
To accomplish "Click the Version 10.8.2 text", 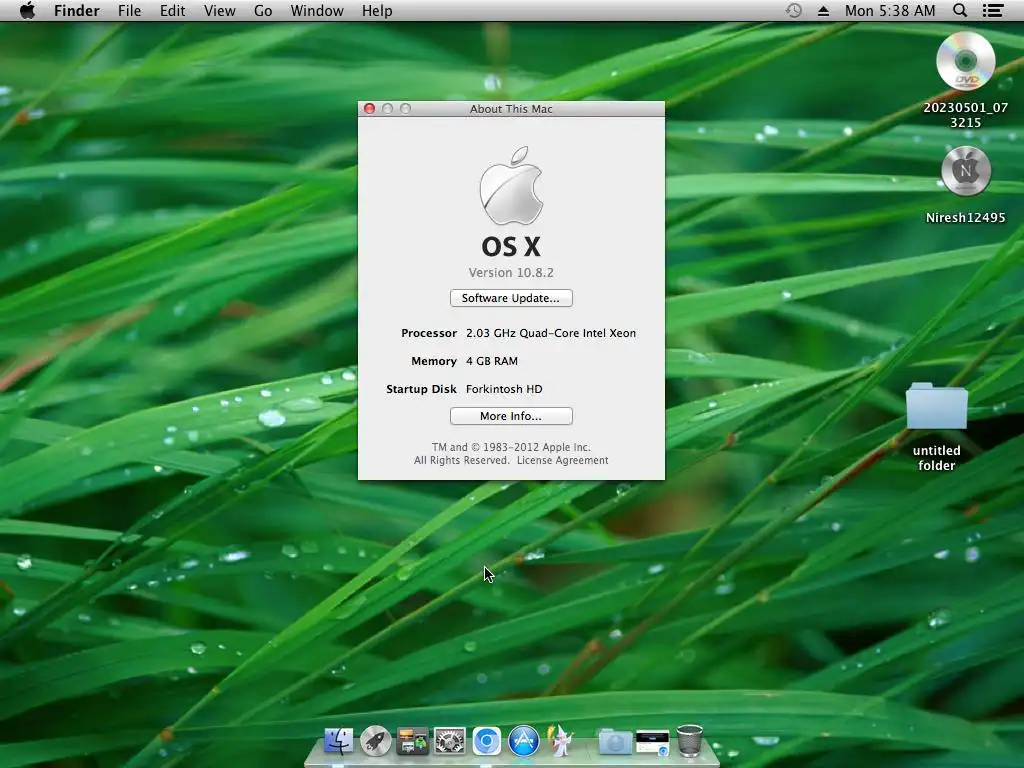I will coord(511,272).
